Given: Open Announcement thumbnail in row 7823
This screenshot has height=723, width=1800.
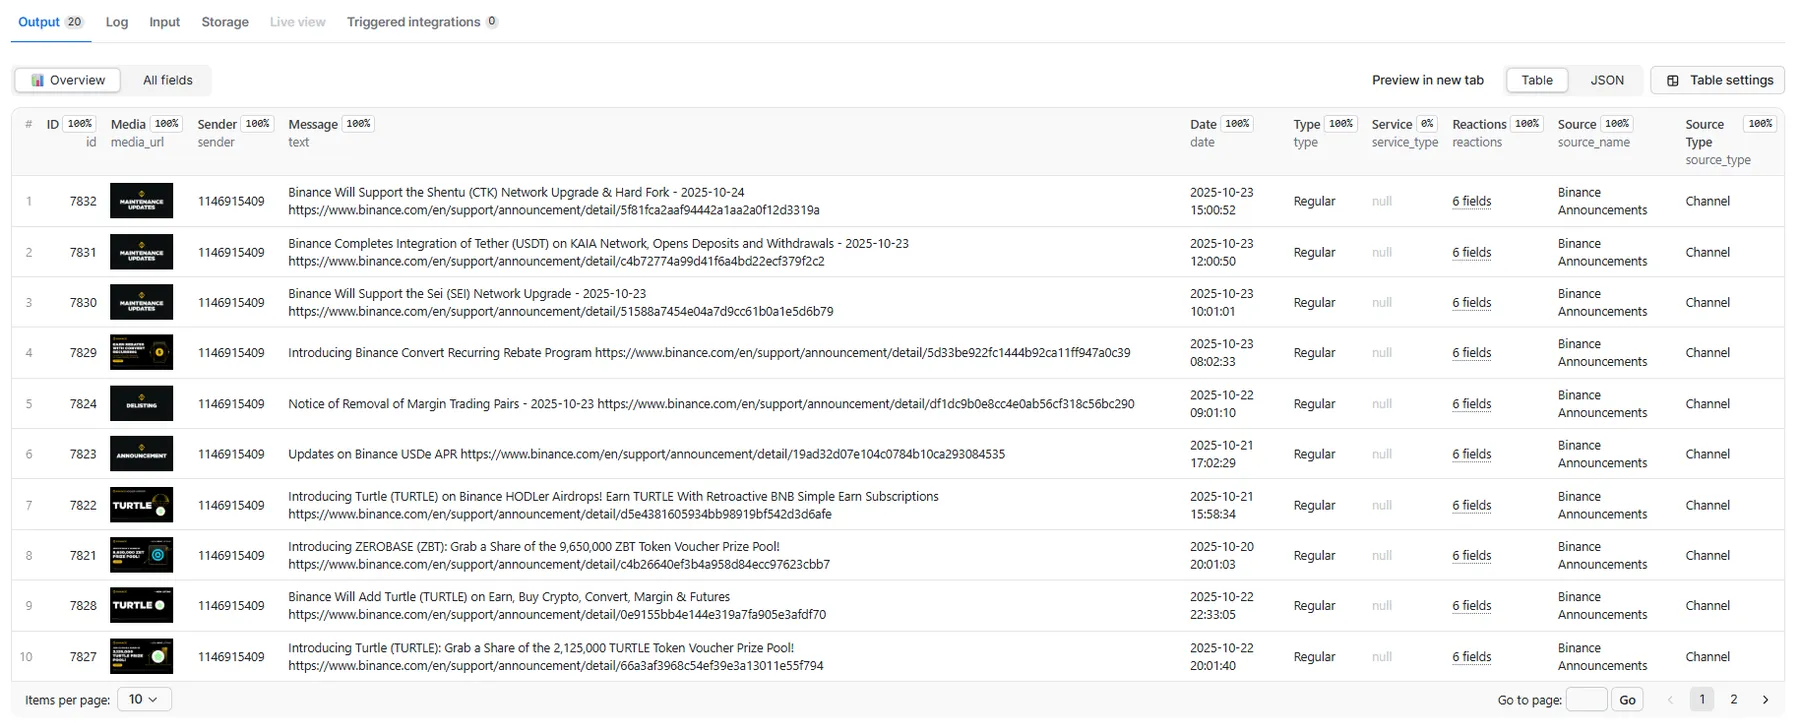Looking at the screenshot, I should tap(141, 454).
